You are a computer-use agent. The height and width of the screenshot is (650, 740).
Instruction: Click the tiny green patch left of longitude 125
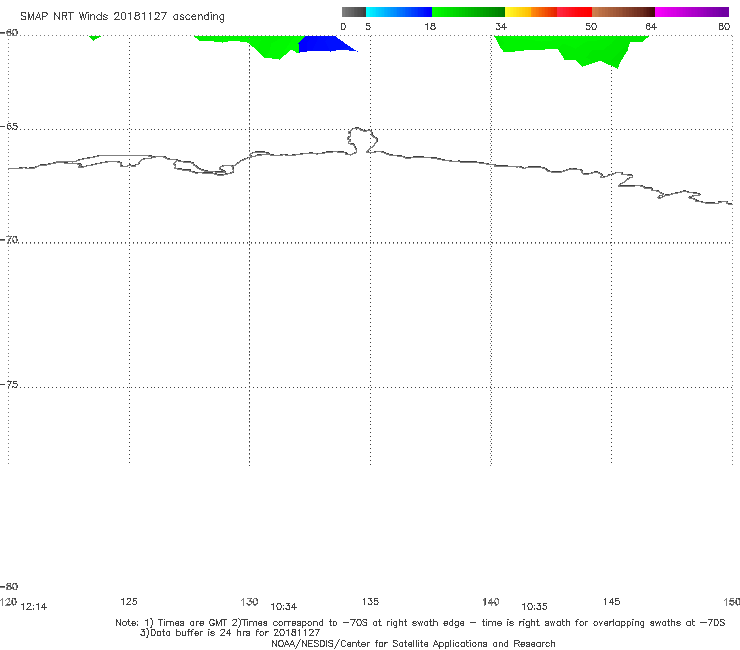coord(94,37)
